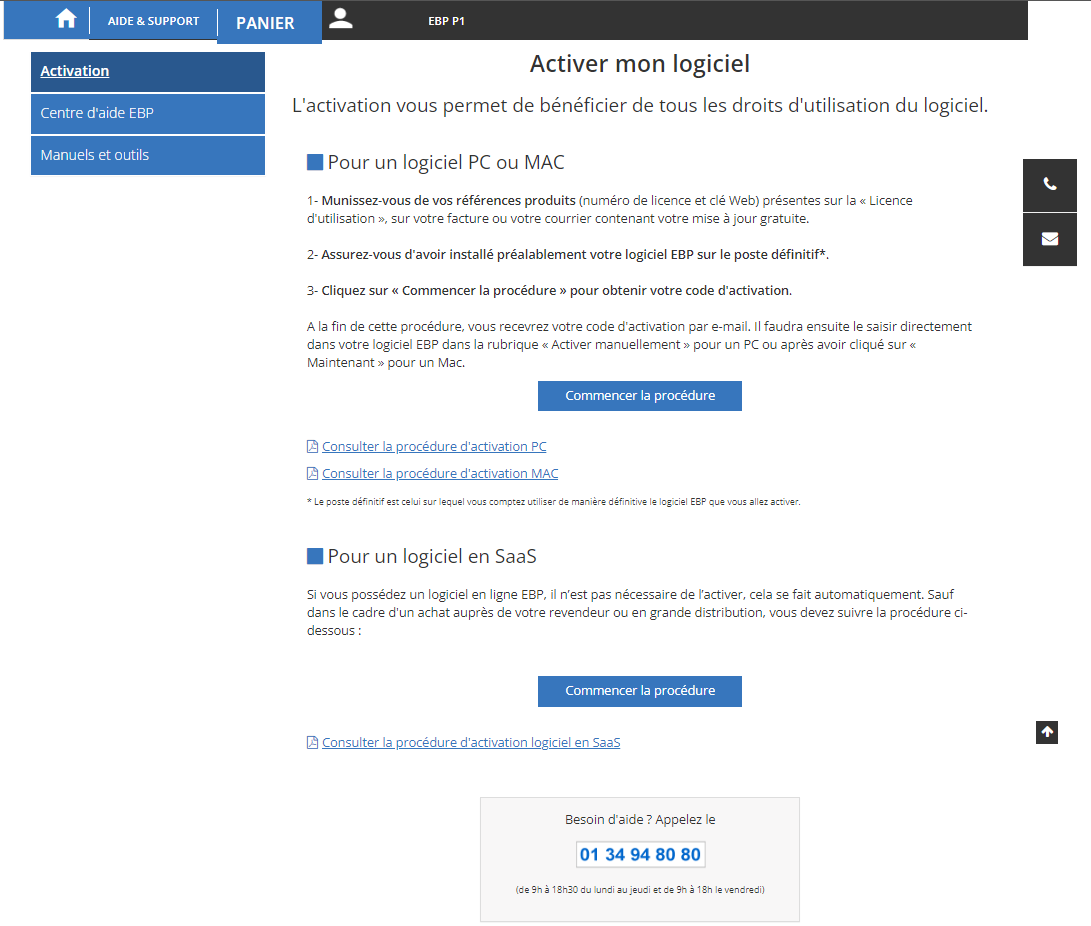Image resolution: width=1091 pixels, height=926 pixels.
Task: Click the Activer mon logiciel heading
Action: coord(639,64)
